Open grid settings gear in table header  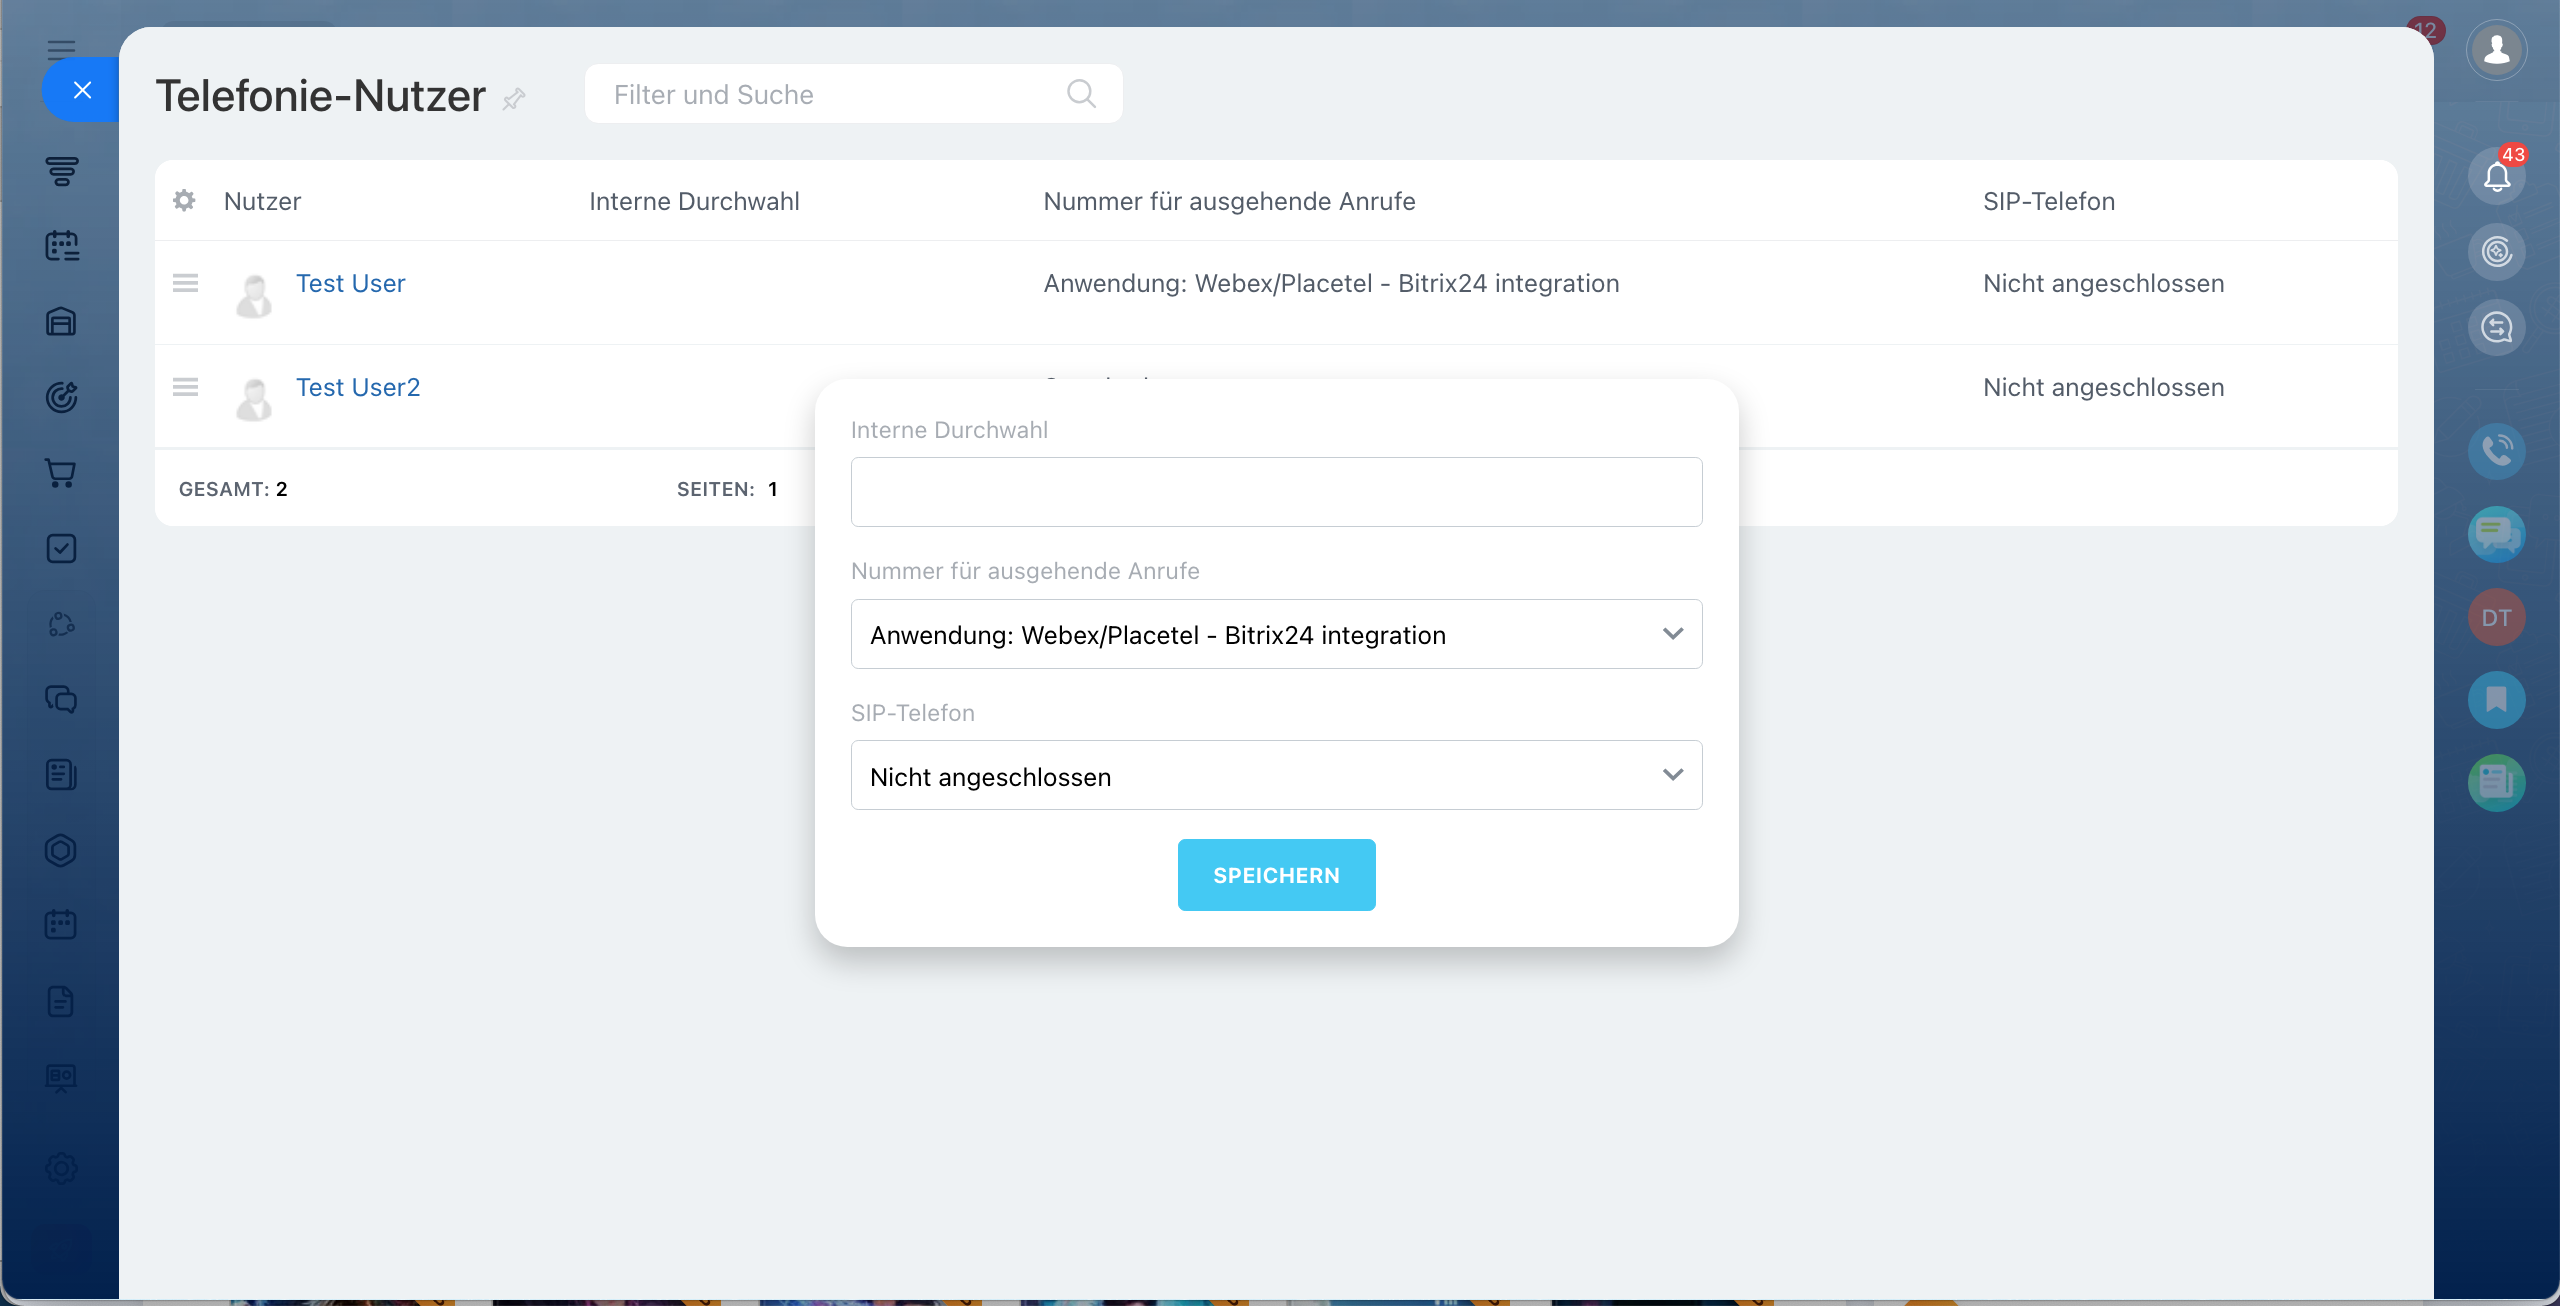184,200
